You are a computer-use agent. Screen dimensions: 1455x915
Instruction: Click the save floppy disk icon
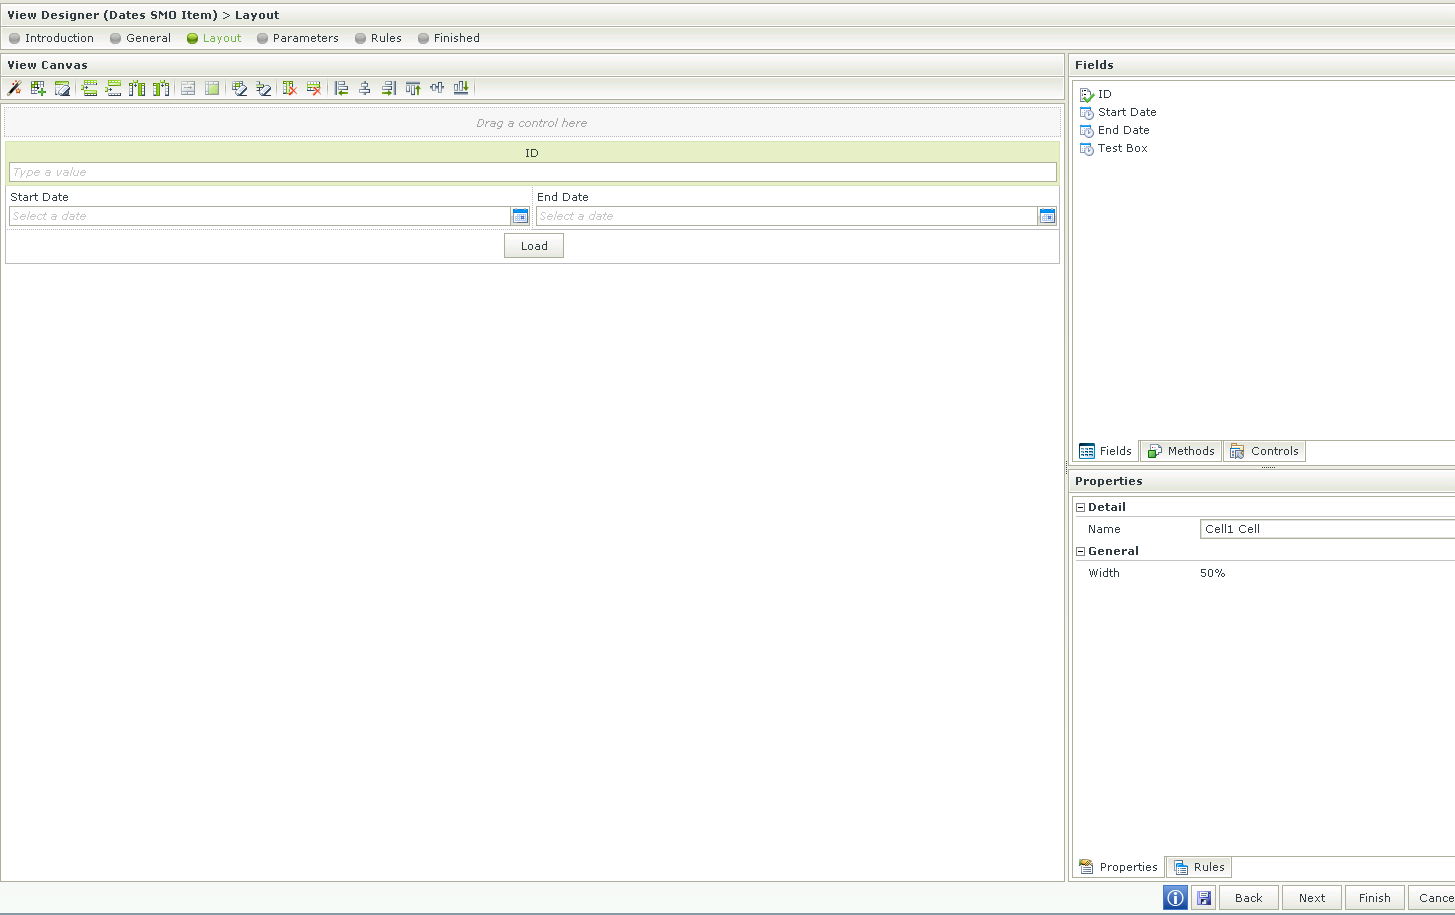pos(1203,898)
